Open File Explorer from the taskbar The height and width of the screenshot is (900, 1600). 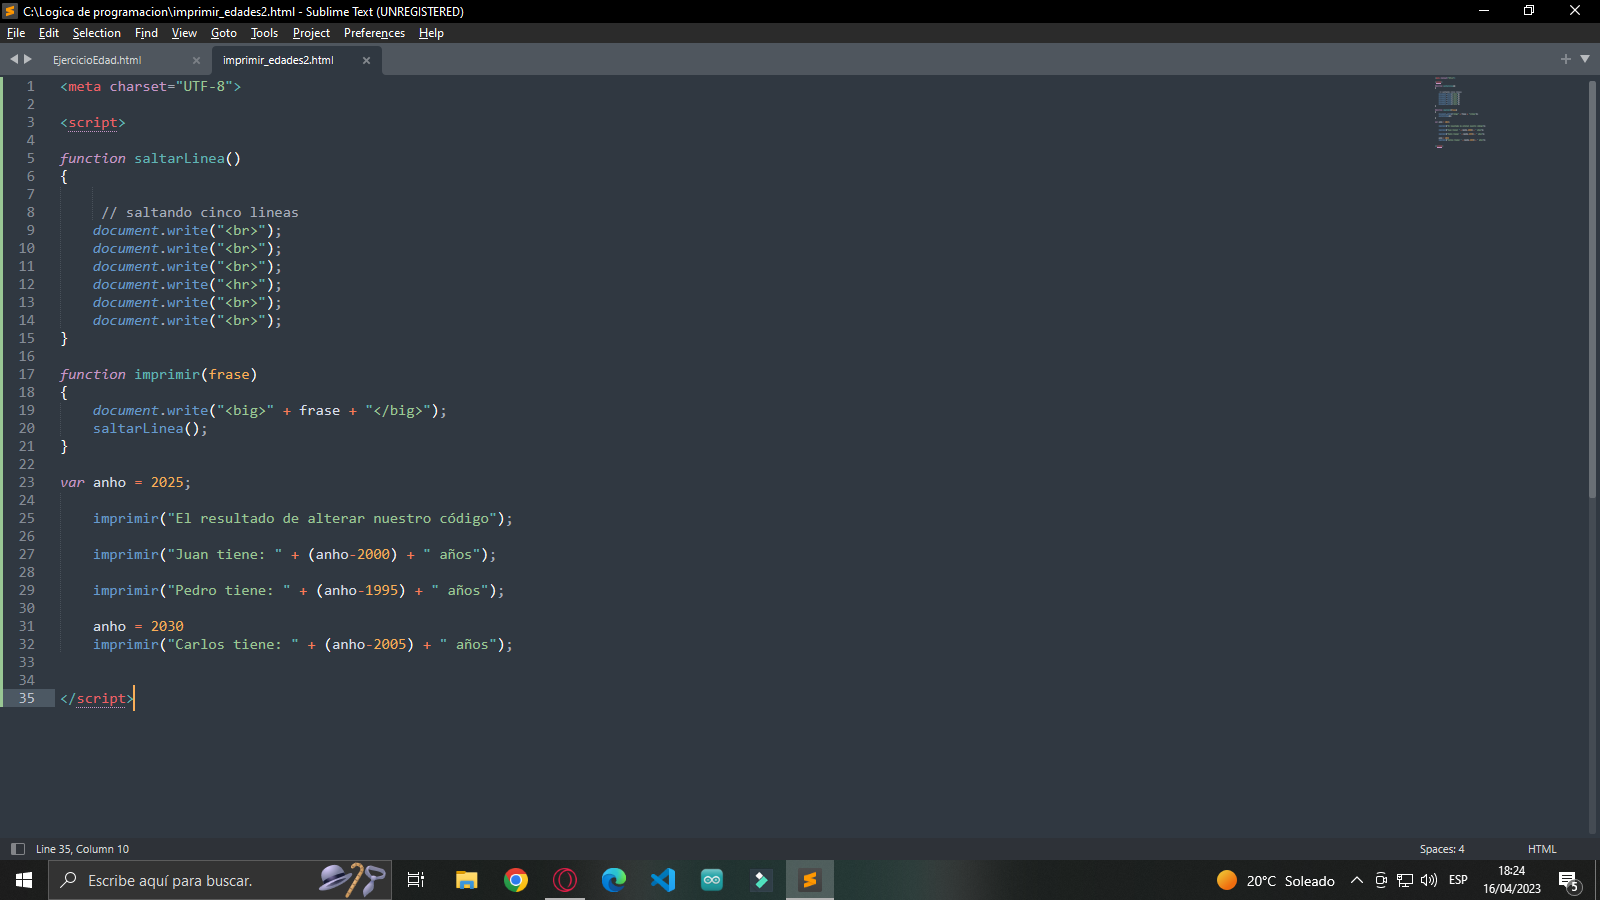[x=466, y=880]
